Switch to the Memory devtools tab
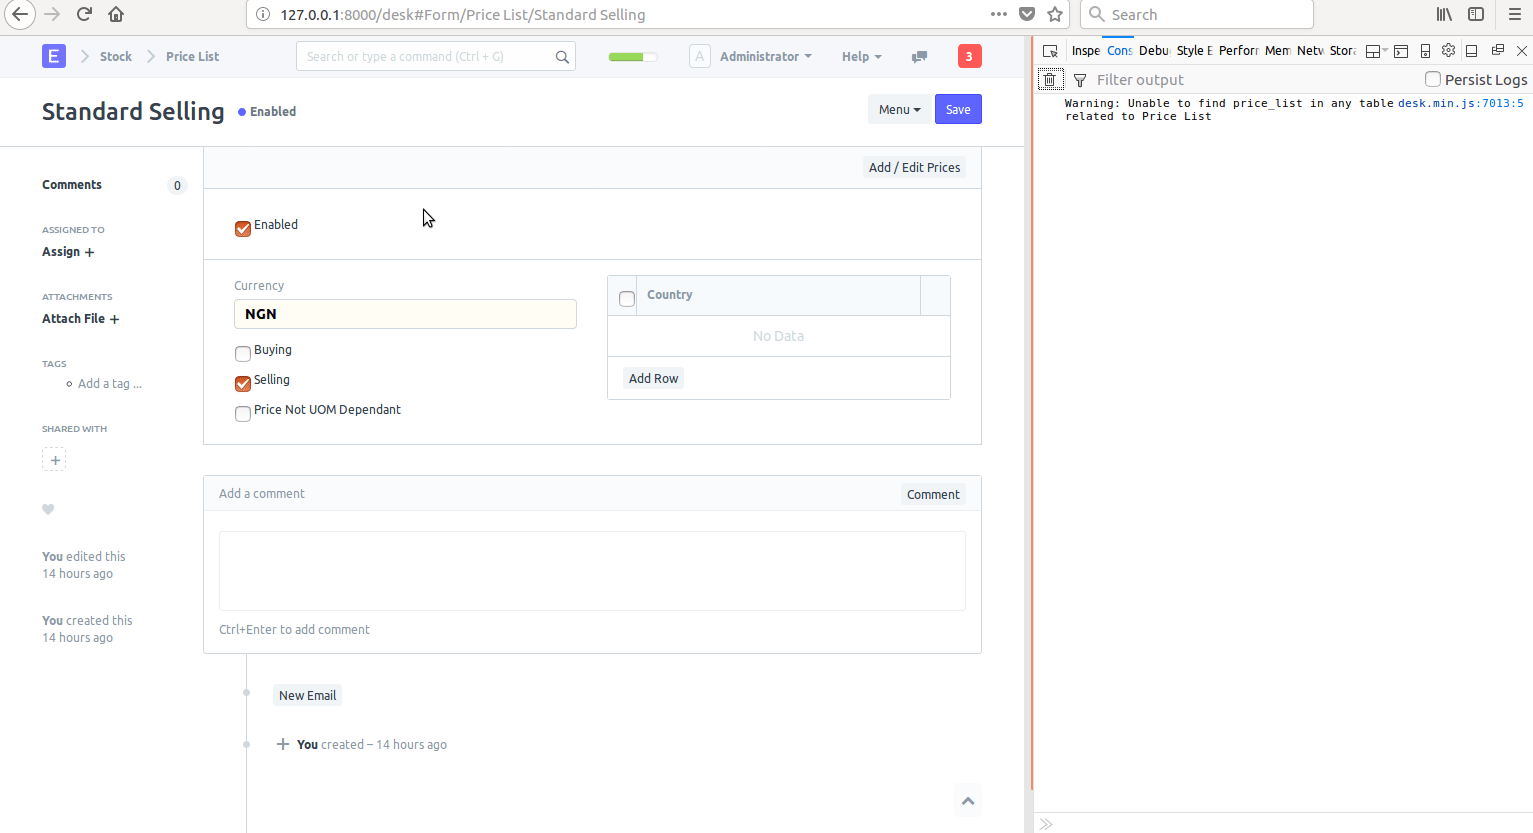Viewport: 1533px width, 833px height. point(1277,51)
